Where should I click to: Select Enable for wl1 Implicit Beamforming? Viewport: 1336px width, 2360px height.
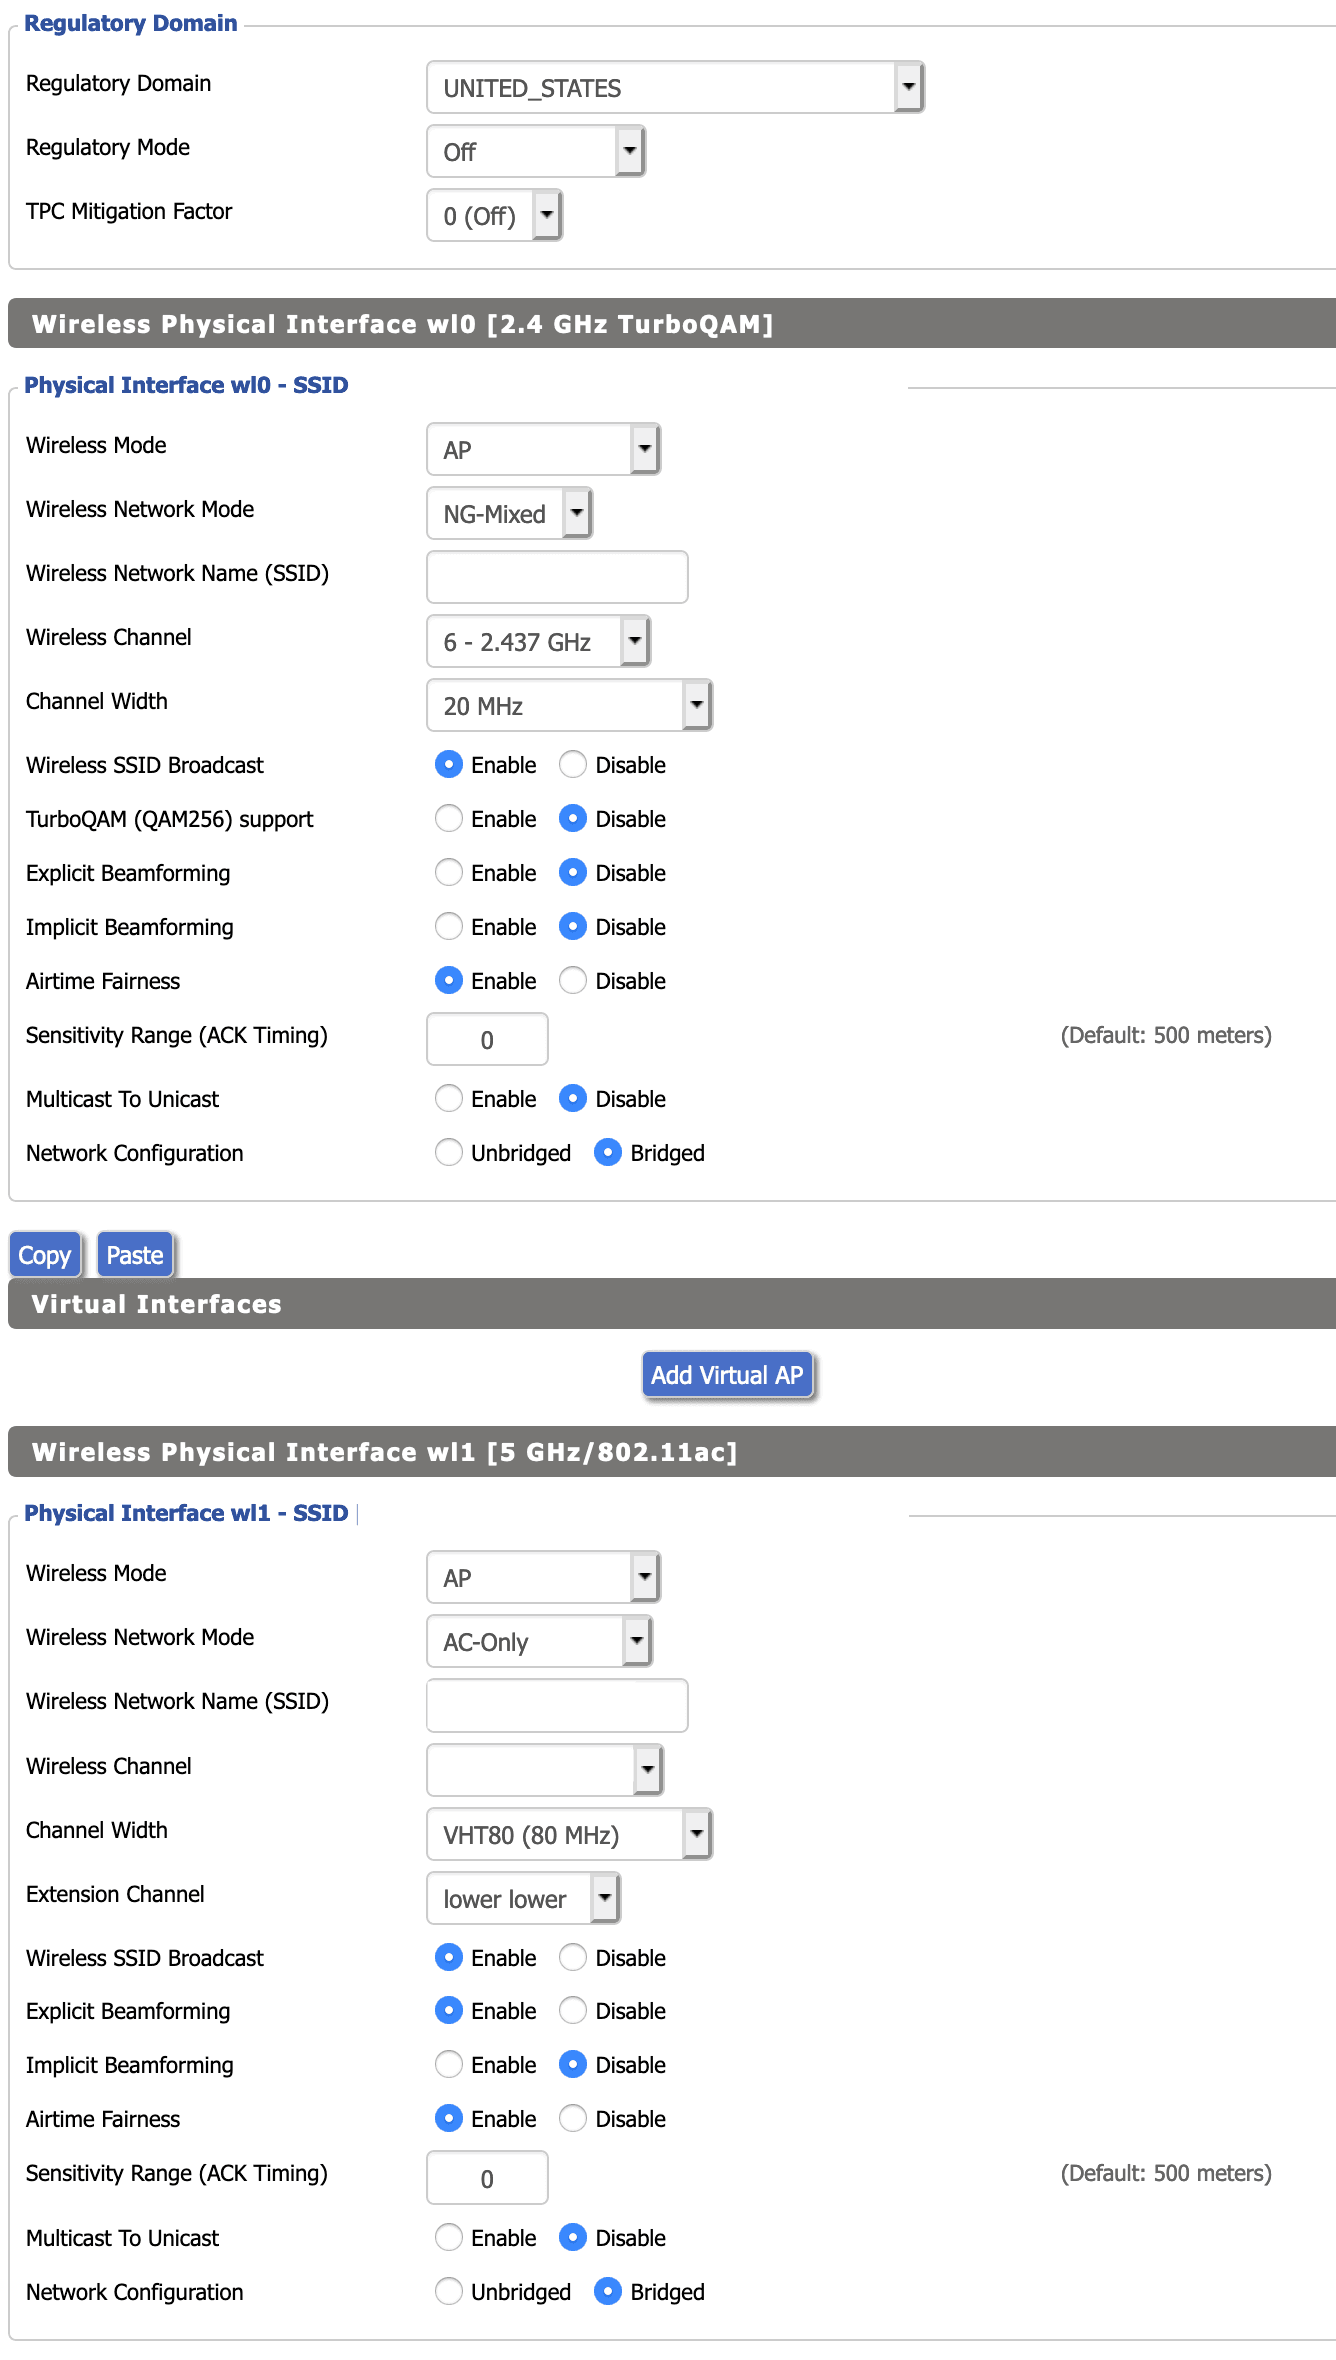click(x=449, y=2064)
